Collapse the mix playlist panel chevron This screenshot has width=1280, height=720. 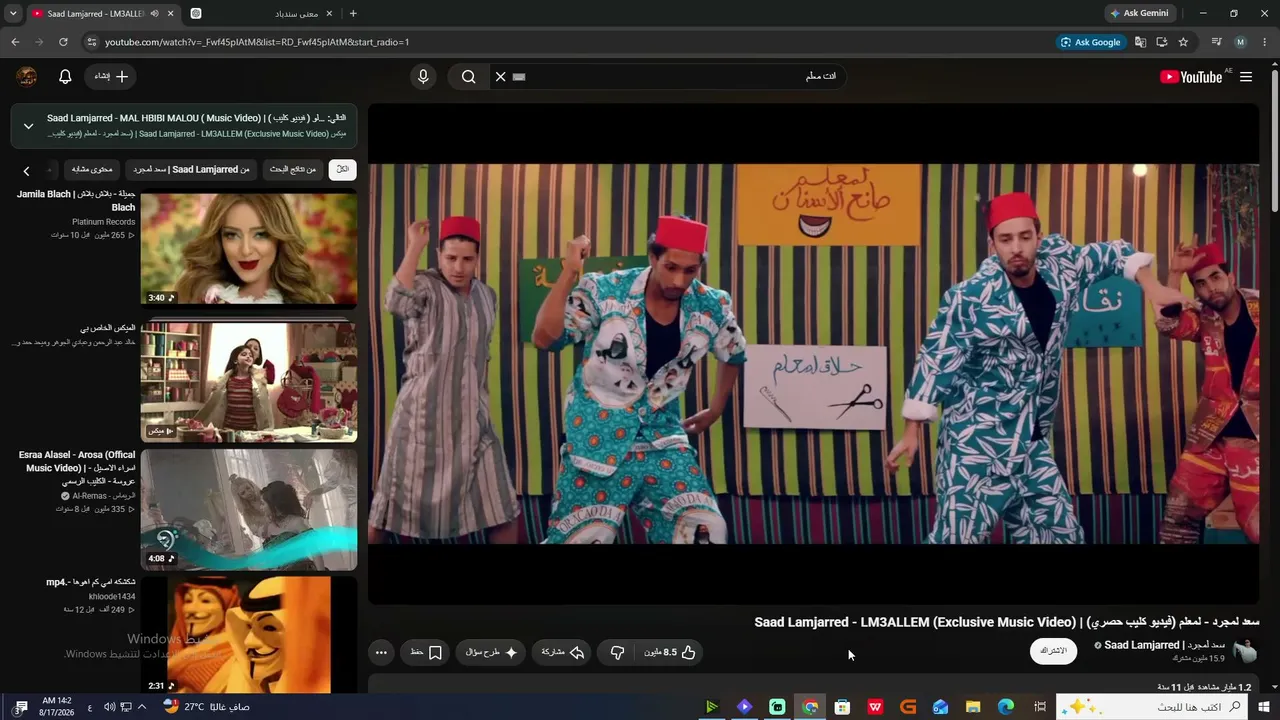(x=28, y=126)
